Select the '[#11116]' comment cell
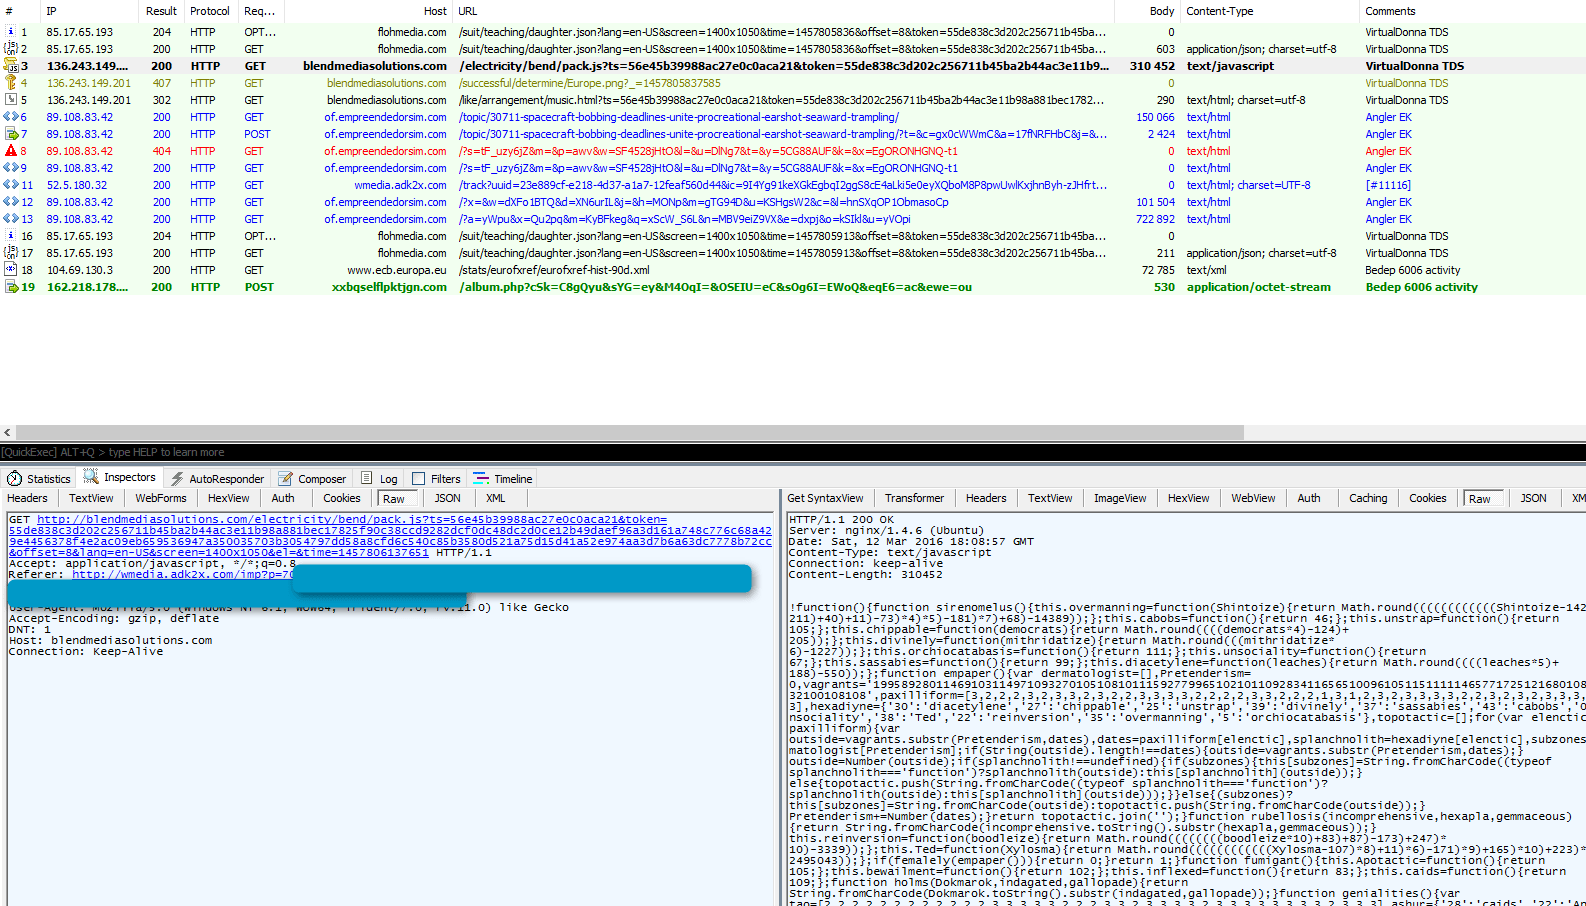1586x906 pixels. pos(1388,185)
